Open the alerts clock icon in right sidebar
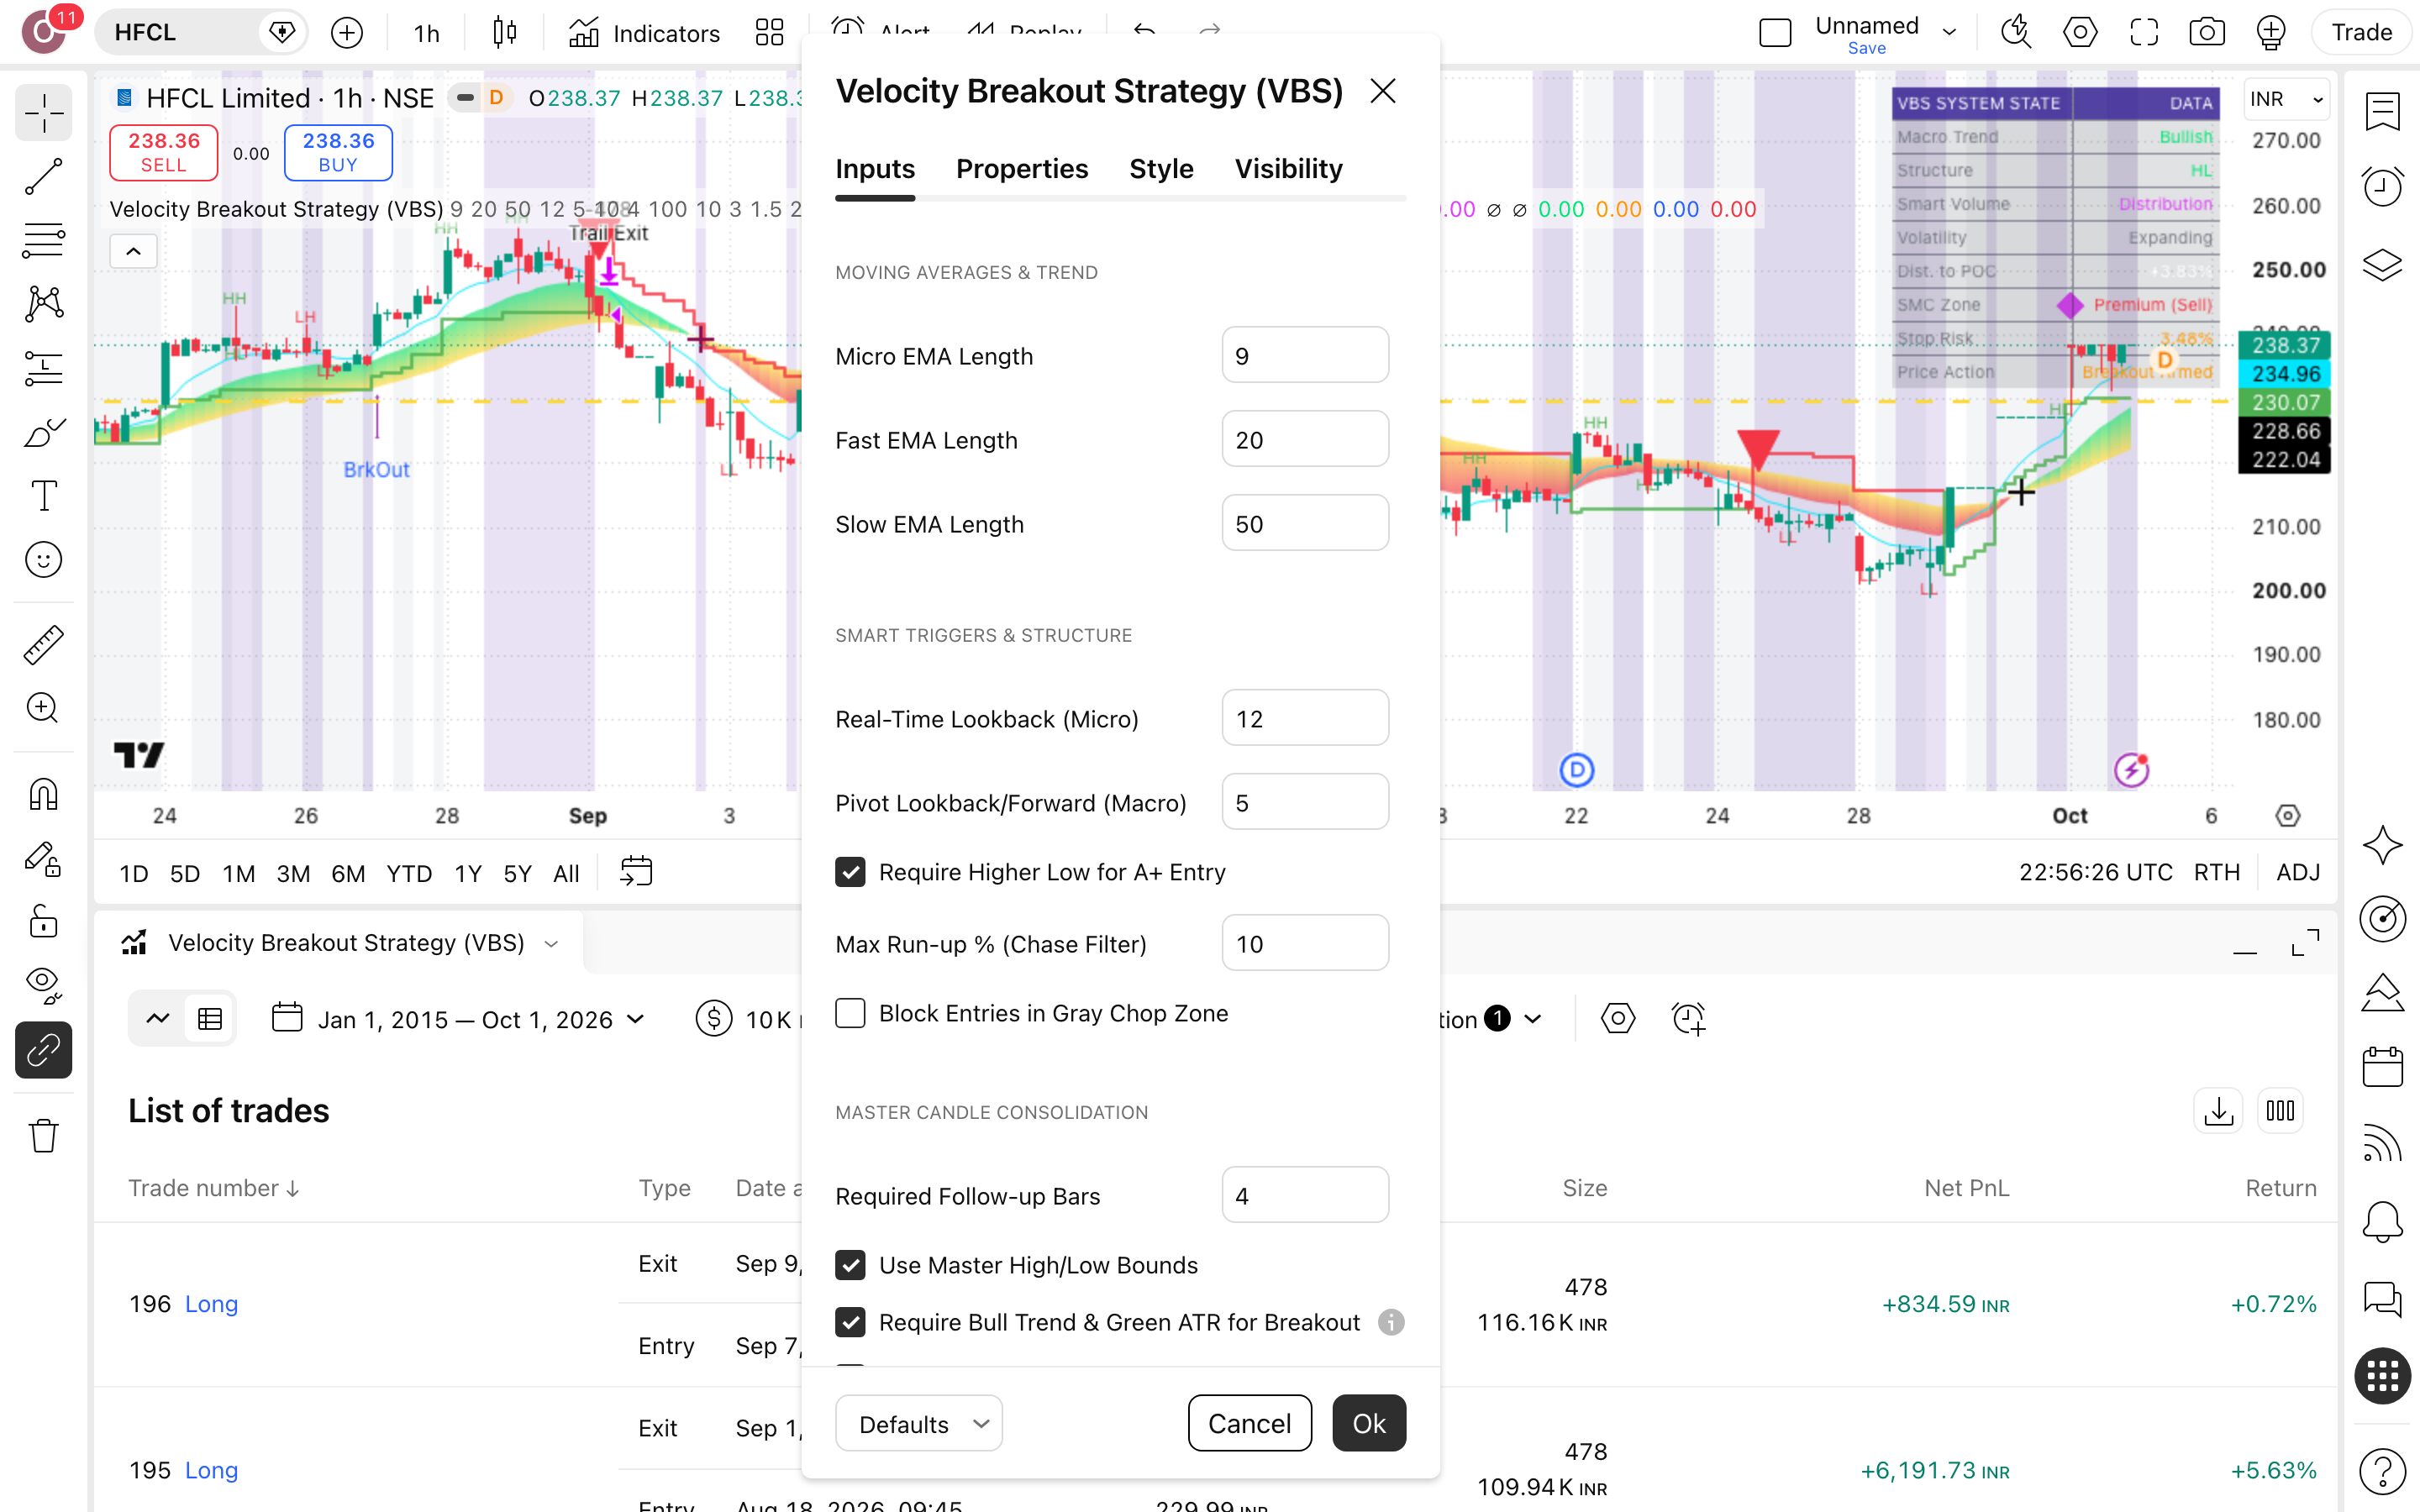This screenshot has width=2420, height=1512. 2382,186
